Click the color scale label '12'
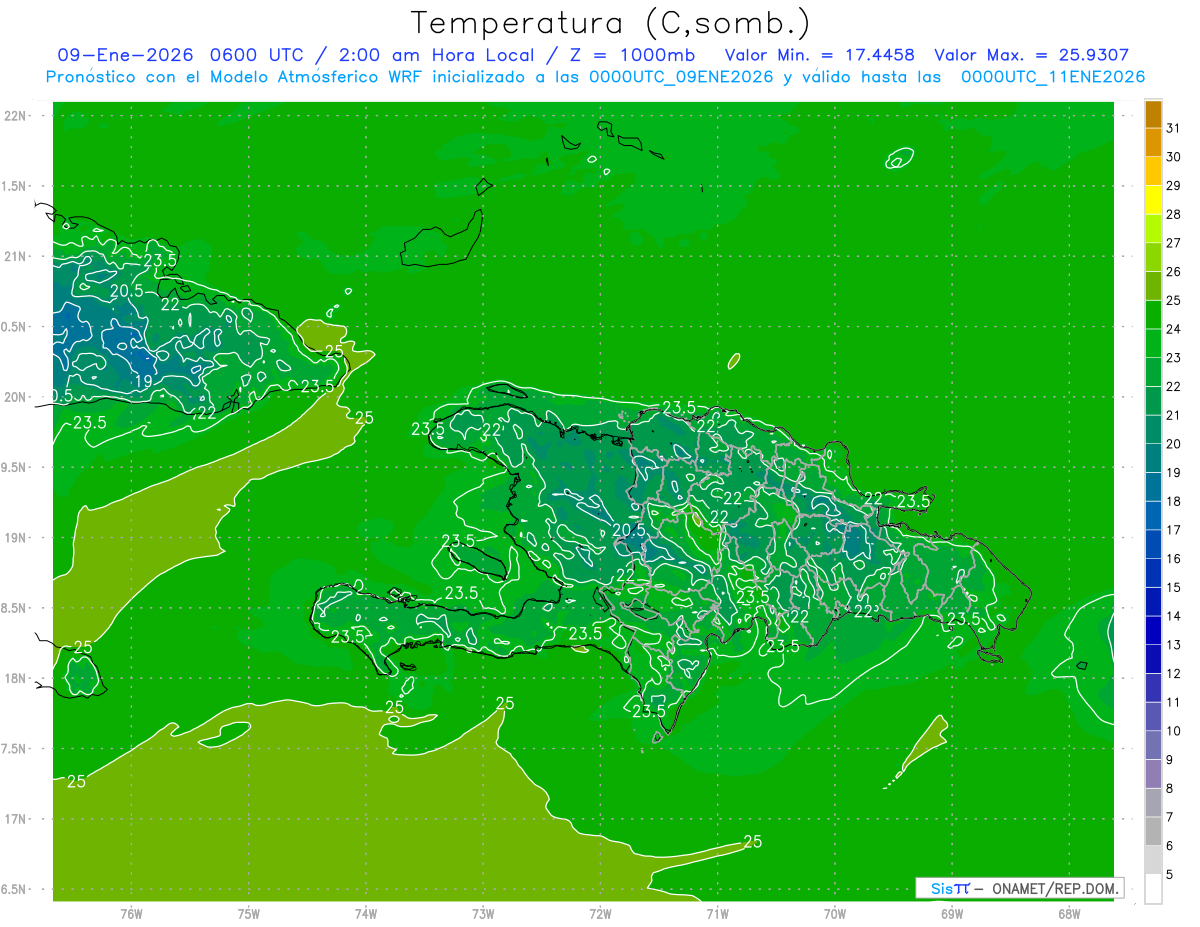 click(1173, 674)
